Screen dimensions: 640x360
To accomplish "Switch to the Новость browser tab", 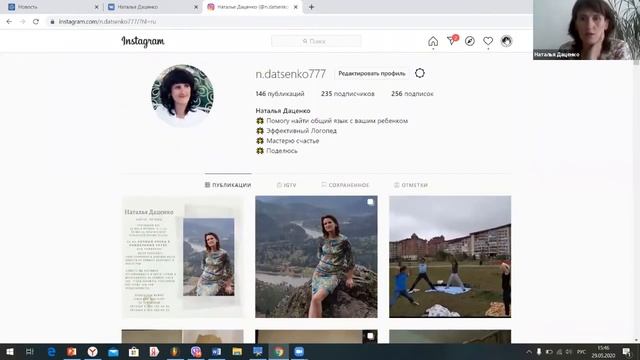I will coord(53,7).
